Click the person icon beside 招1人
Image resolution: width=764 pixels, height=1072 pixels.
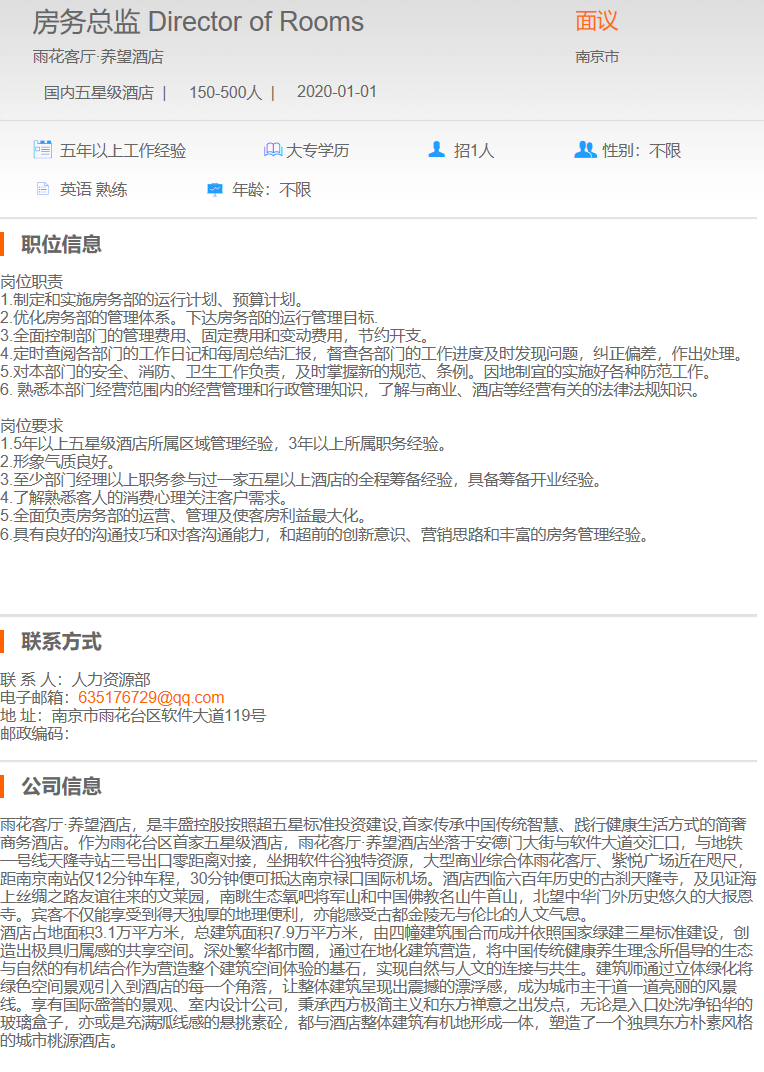(436, 150)
